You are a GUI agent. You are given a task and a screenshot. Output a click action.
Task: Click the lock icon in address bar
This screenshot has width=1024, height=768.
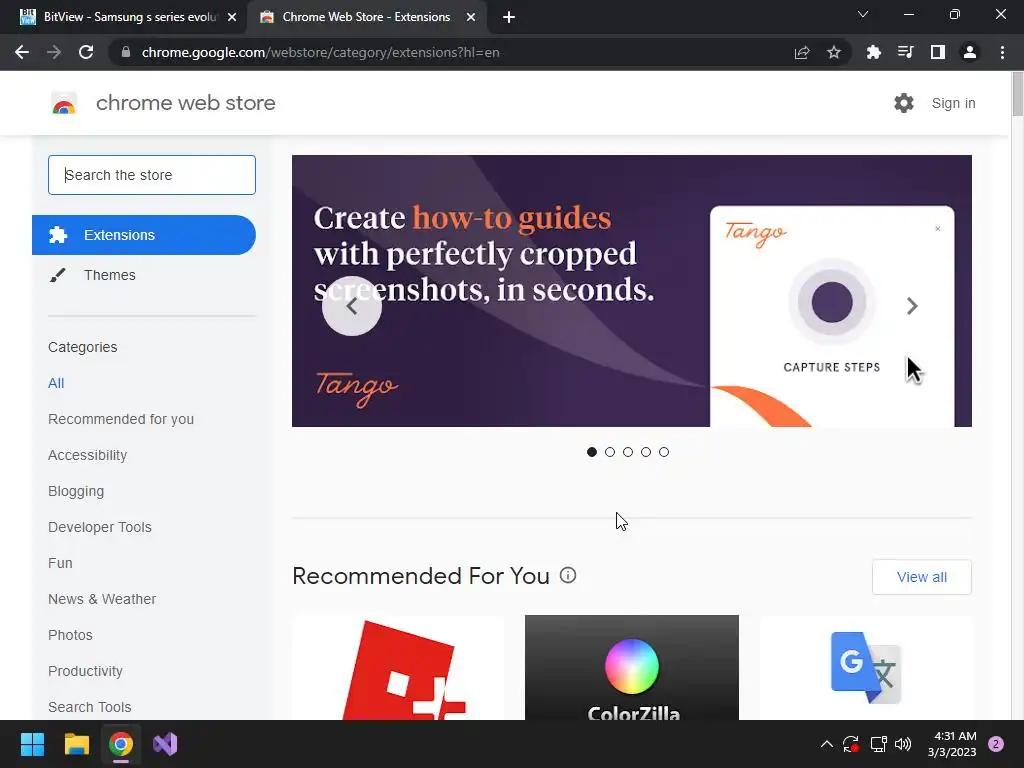click(x=126, y=52)
